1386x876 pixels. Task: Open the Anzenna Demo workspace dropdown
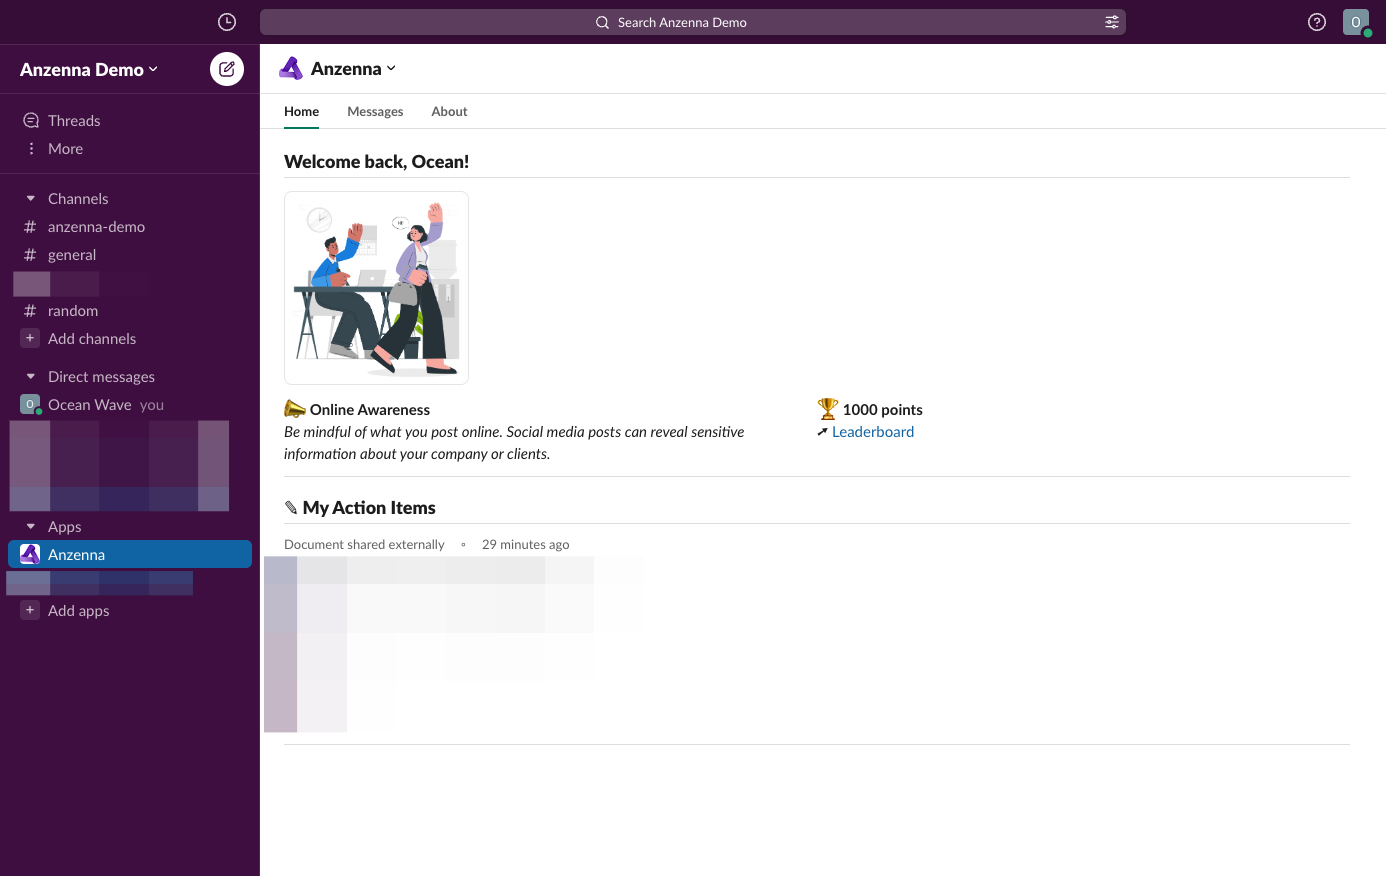click(89, 70)
